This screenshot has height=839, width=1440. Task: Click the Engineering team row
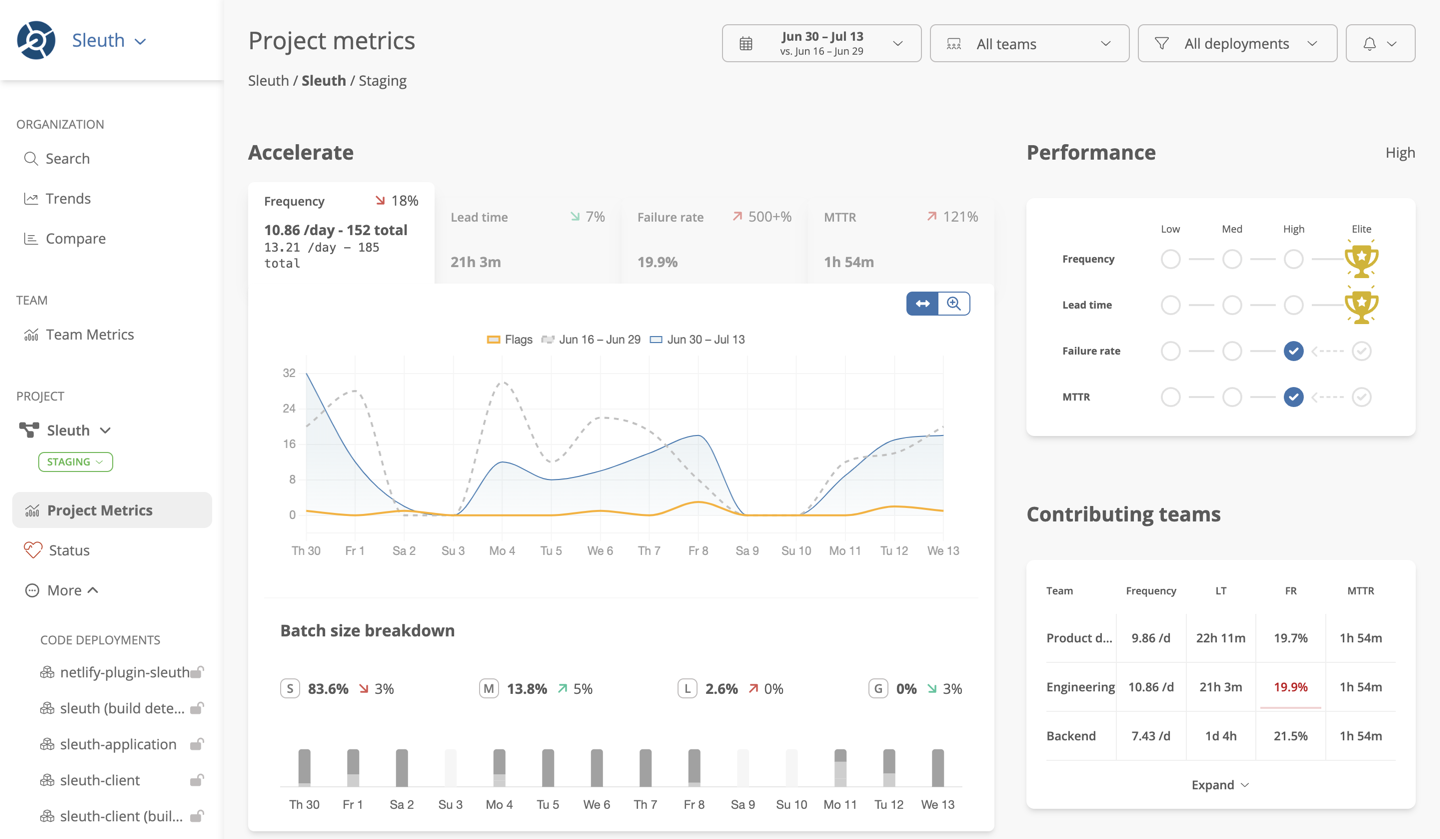pos(1221,687)
